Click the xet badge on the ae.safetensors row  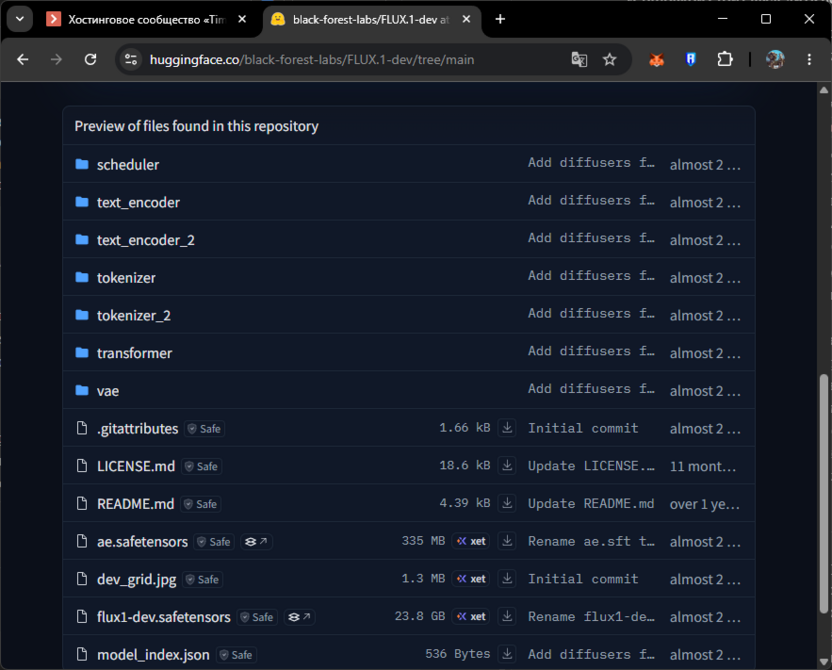471,541
